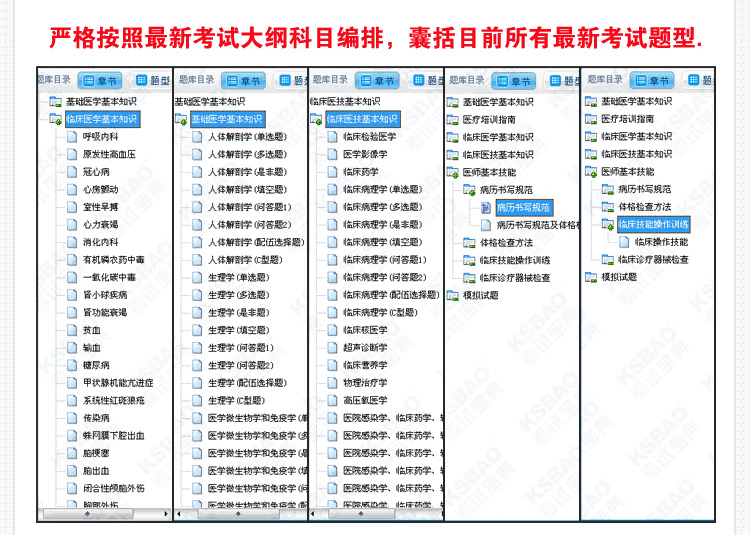Click the page icon next to 临床核医学

pyautogui.click(x=332, y=330)
